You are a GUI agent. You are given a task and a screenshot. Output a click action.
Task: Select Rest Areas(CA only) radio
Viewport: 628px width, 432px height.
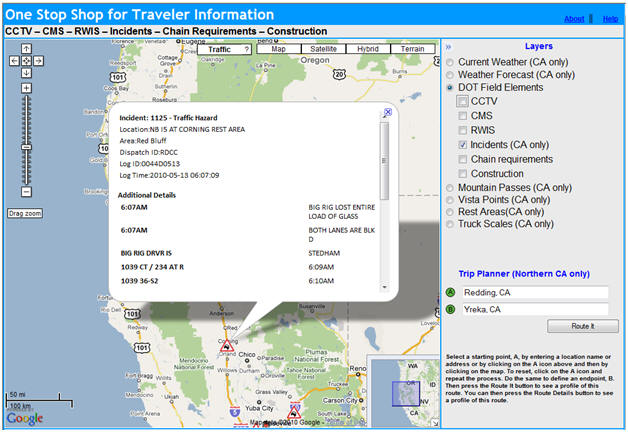click(x=450, y=212)
